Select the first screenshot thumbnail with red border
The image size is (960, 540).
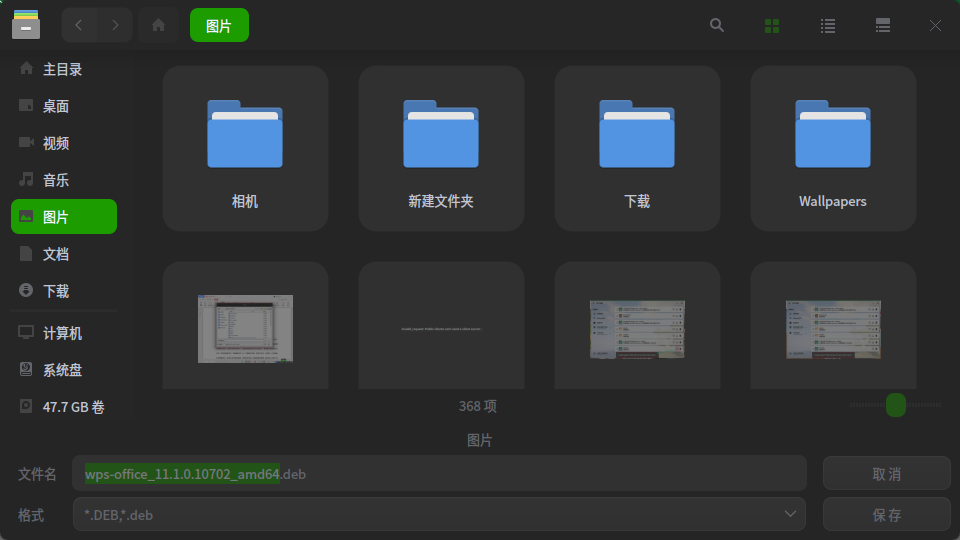coord(245,328)
